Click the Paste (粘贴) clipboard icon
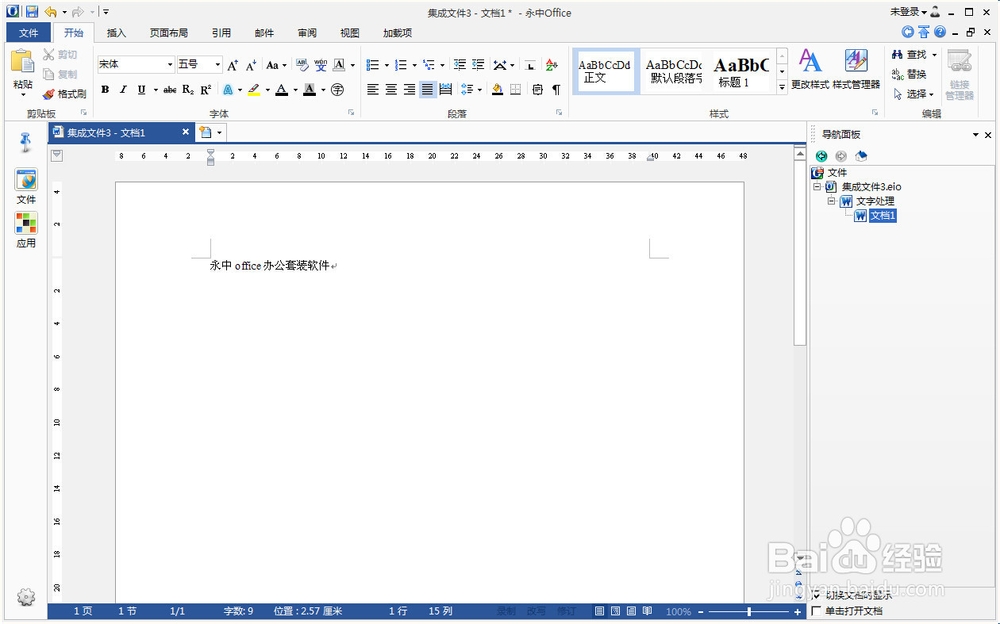Screen dimensions: 1000x624 coord(22,62)
